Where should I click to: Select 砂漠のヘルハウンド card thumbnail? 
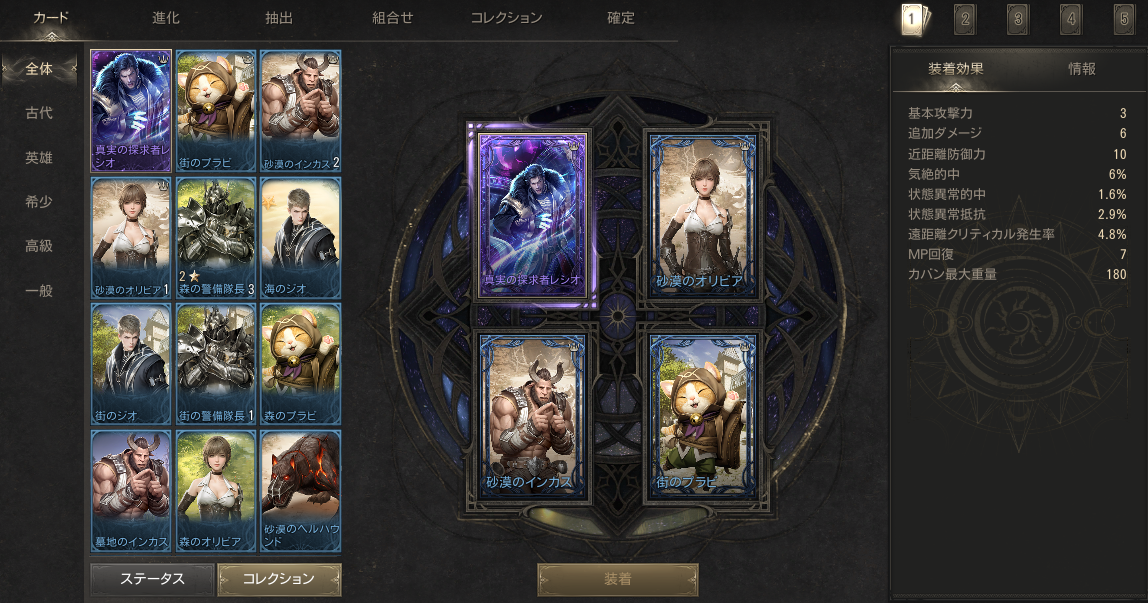coord(300,490)
